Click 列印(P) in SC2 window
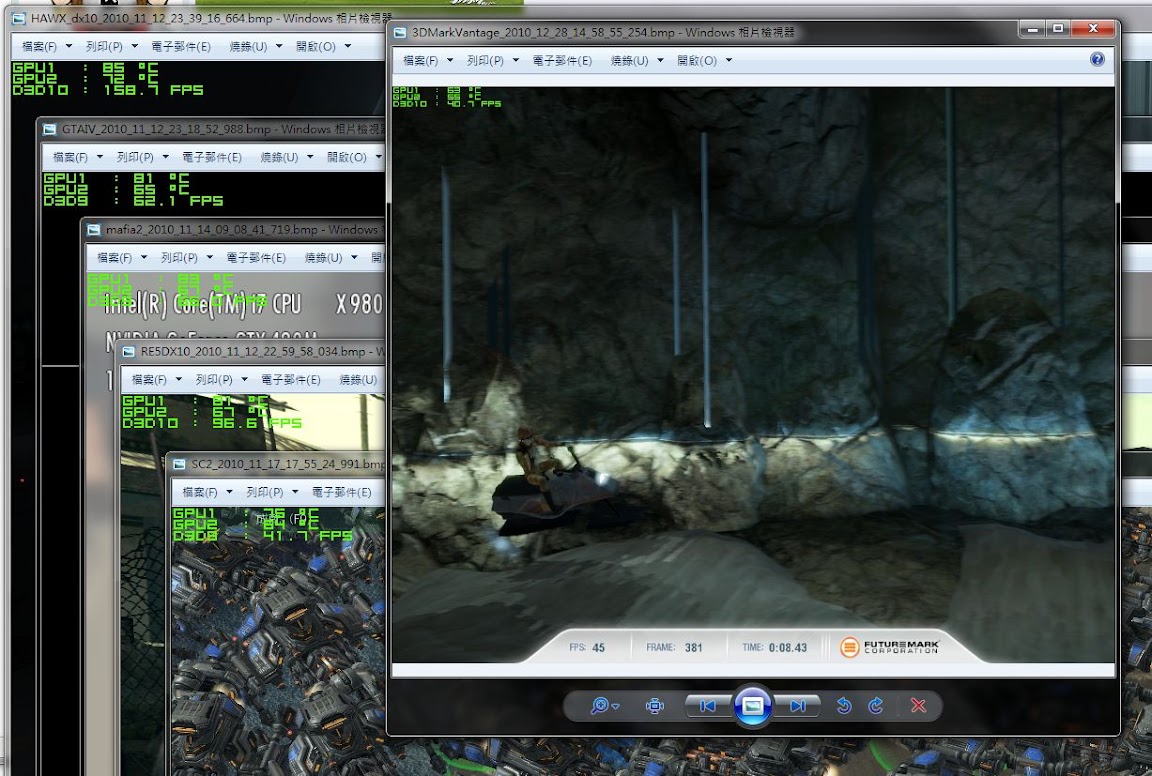Screen dimensions: 1152x776 tap(264, 492)
